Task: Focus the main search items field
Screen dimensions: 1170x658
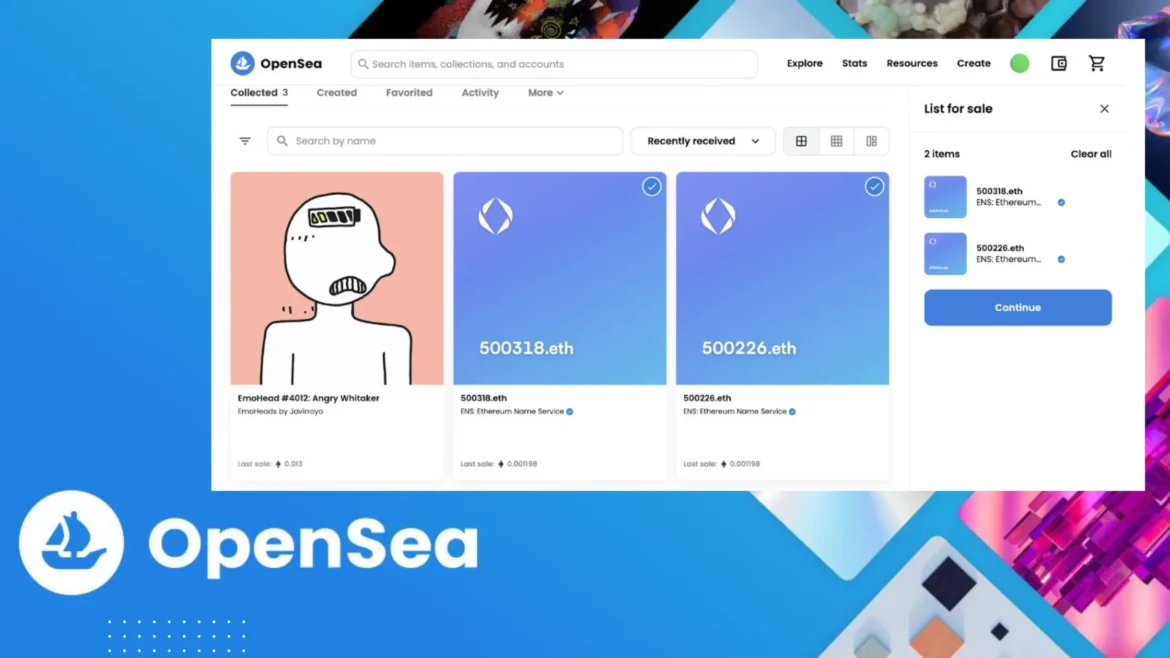Action: pyautogui.click(x=554, y=64)
